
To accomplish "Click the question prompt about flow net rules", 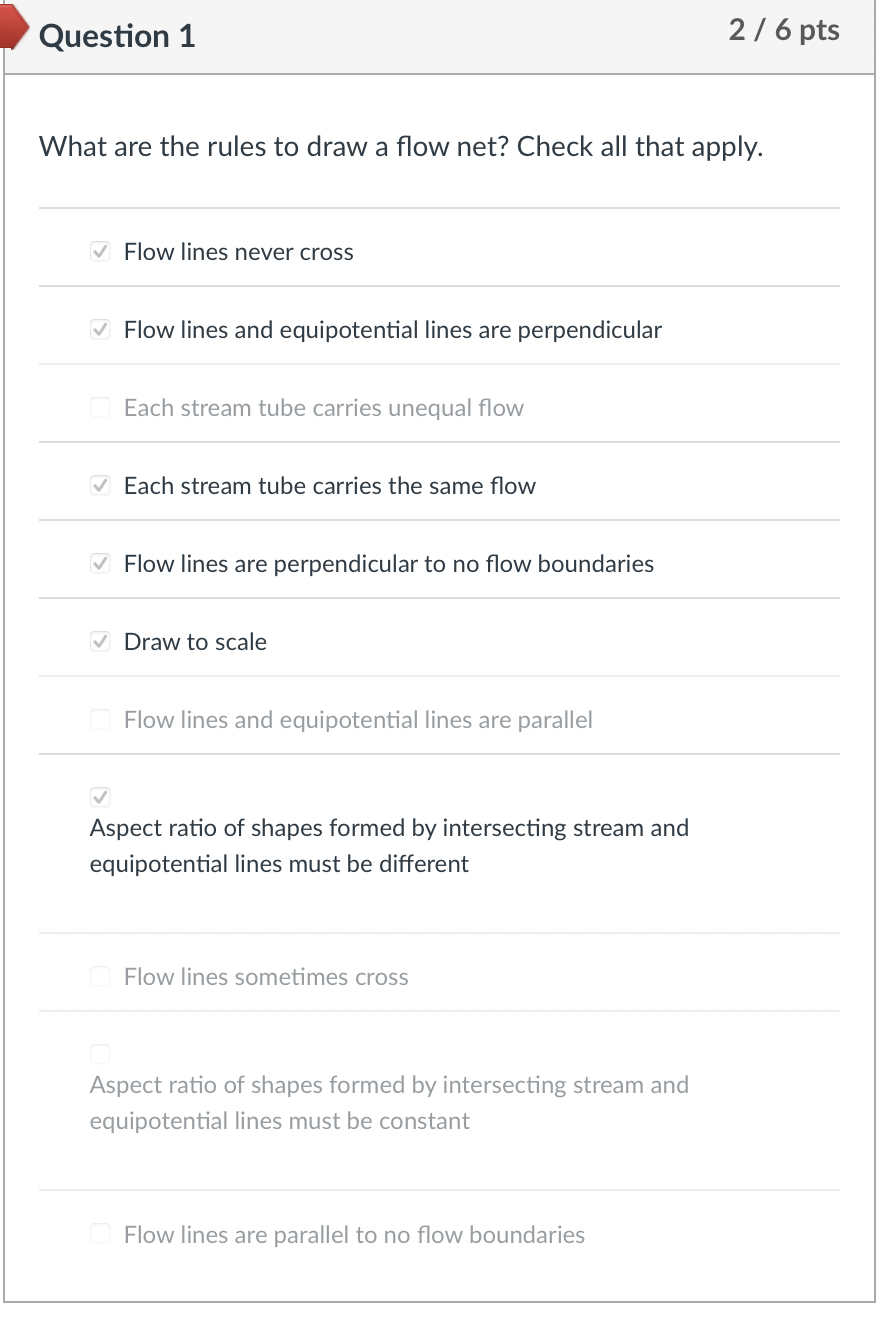I will (400, 147).
